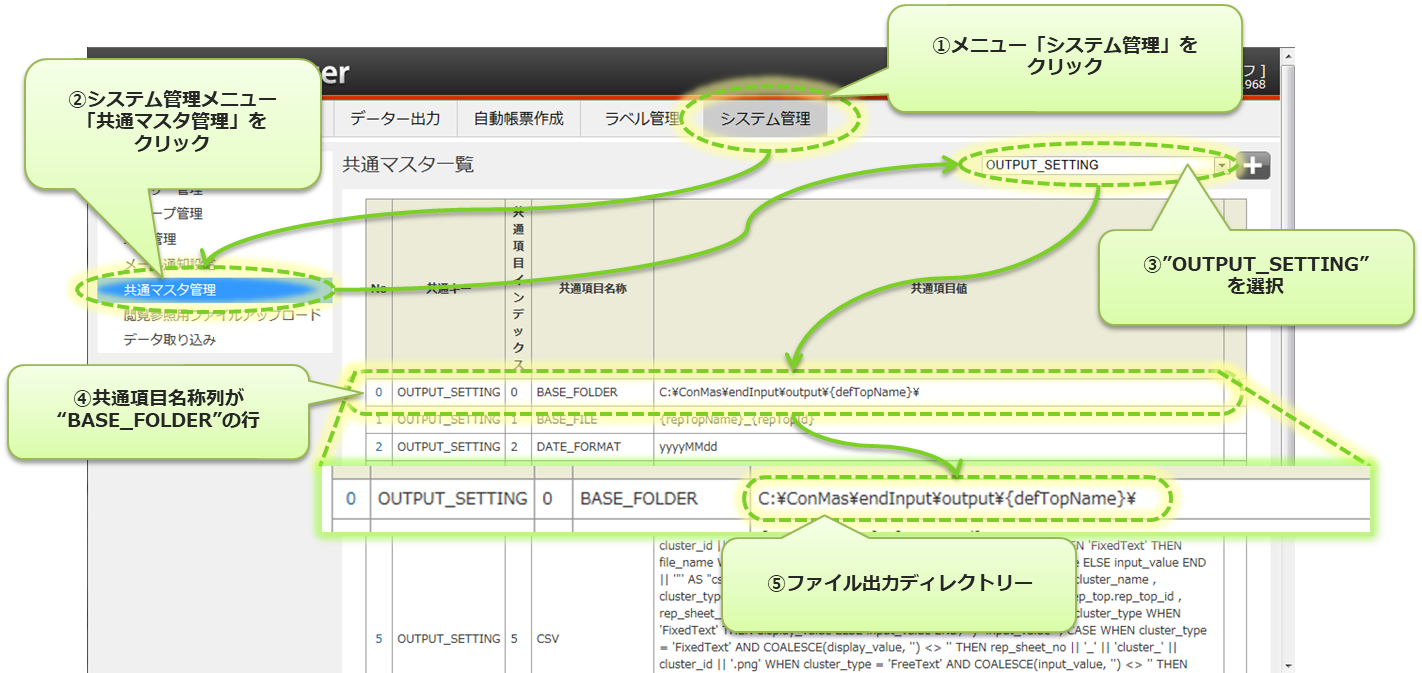Open データ取り込み in the sidebar
Screen dimensions: 1422x673
pos(170,340)
